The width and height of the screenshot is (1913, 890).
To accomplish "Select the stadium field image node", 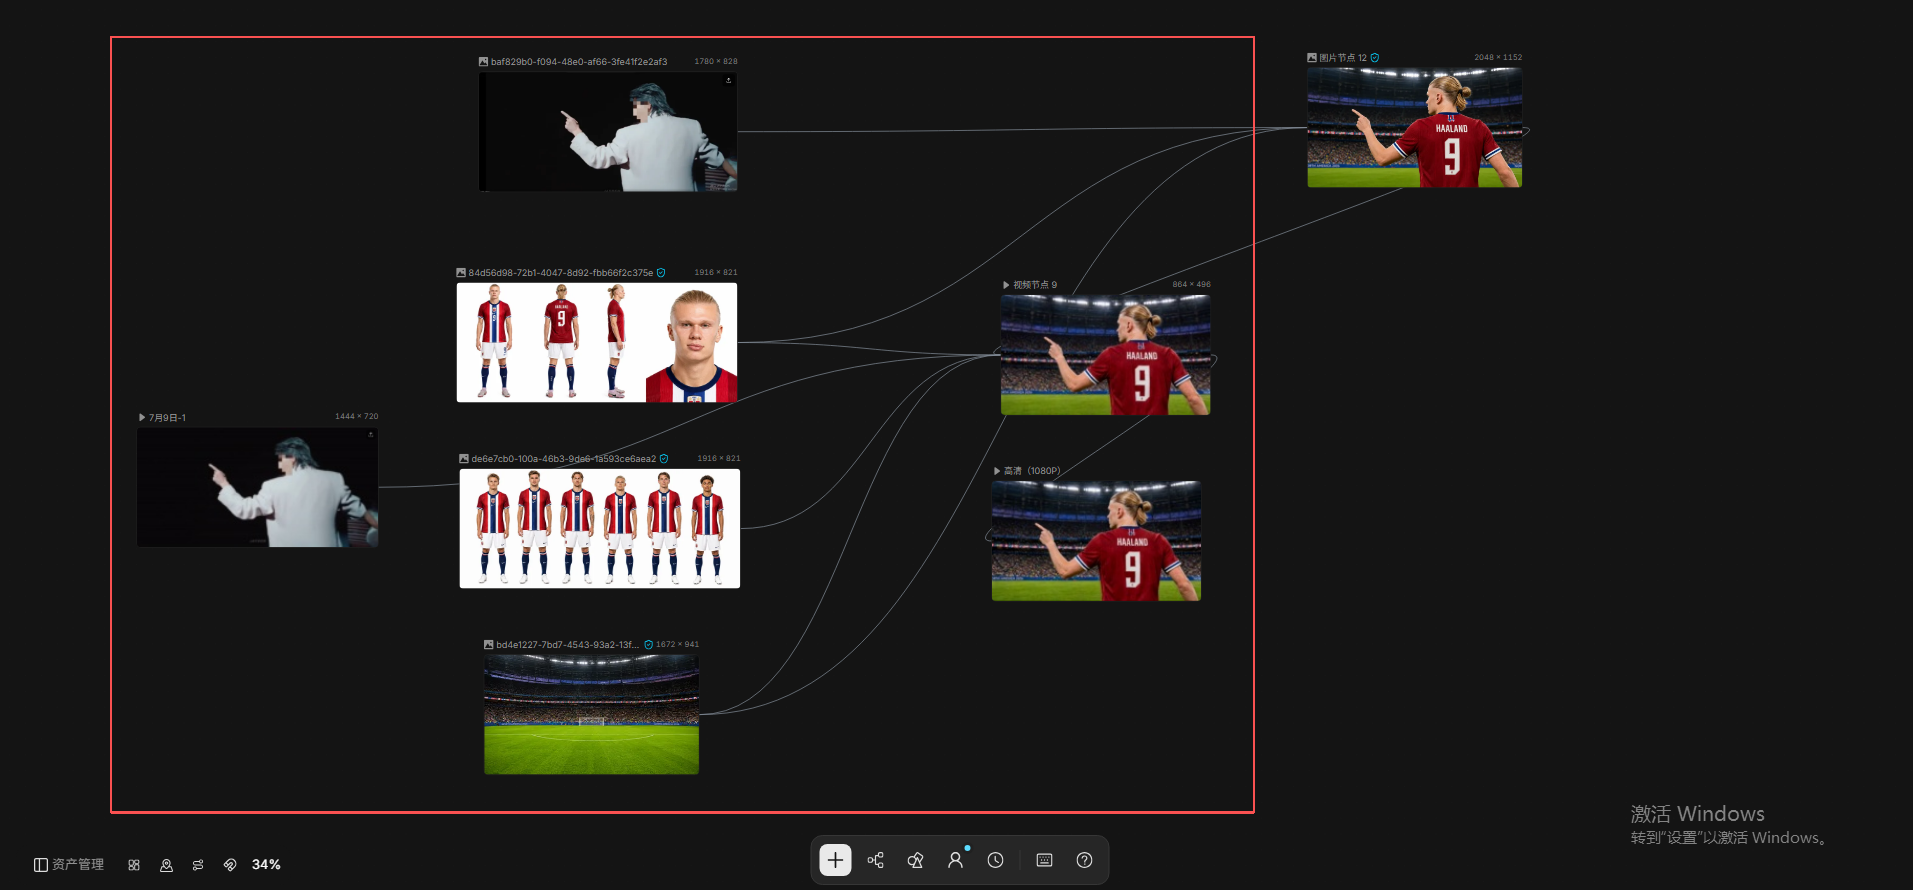I will pyautogui.click(x=591, y=714).
